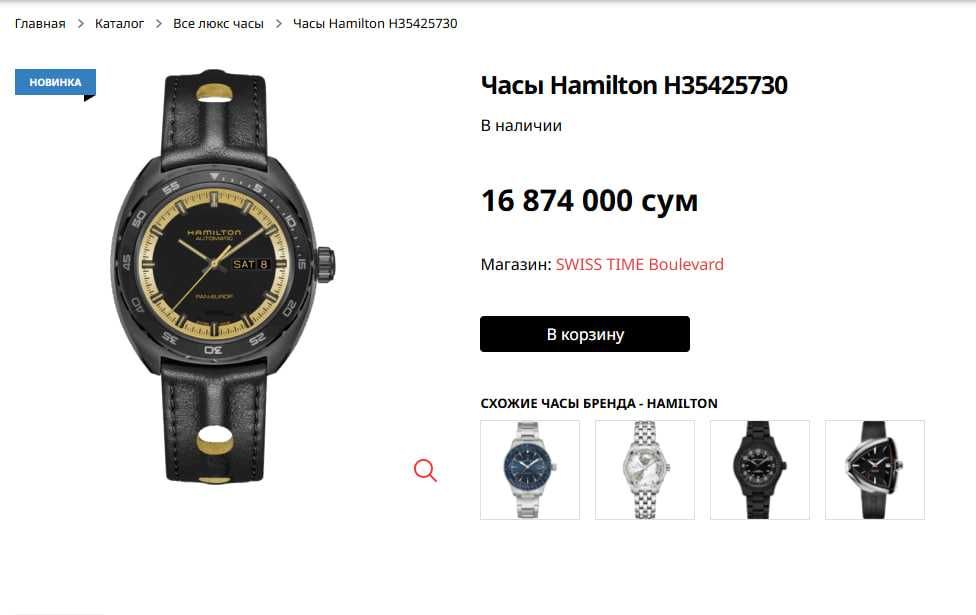The width and height of the screenshot is (976, 615).
Task: Open the Главная breadcrumb link
Action: (40, 24)
